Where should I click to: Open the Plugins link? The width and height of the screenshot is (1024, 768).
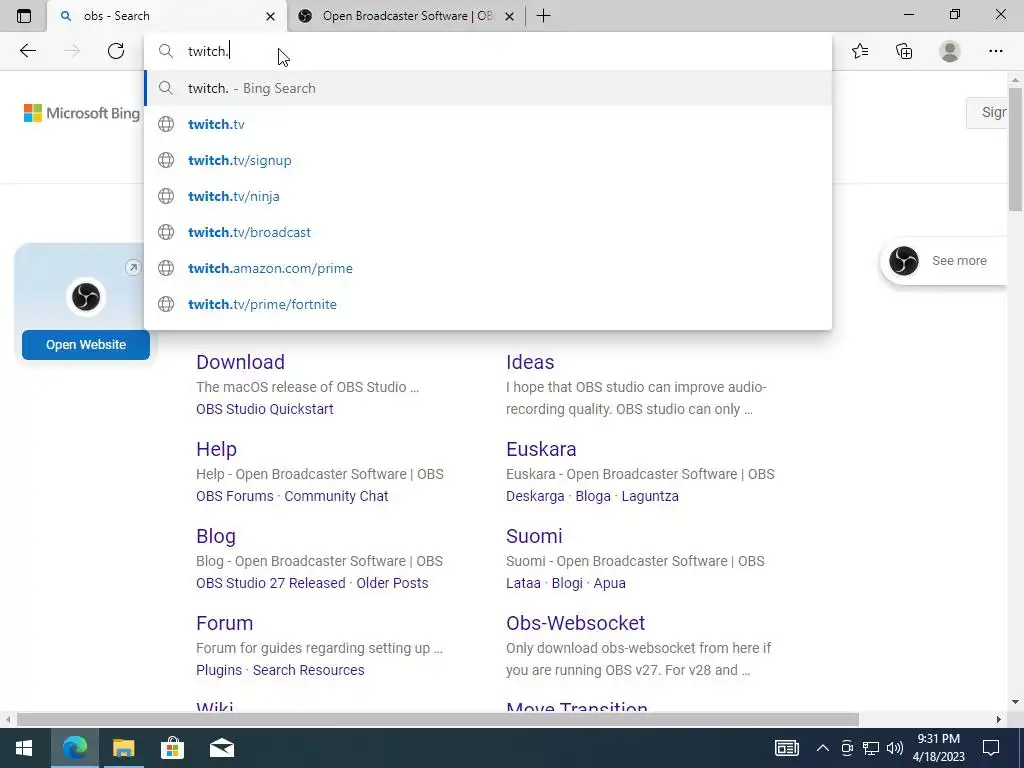pyautogui.click(x=219, y=670)
